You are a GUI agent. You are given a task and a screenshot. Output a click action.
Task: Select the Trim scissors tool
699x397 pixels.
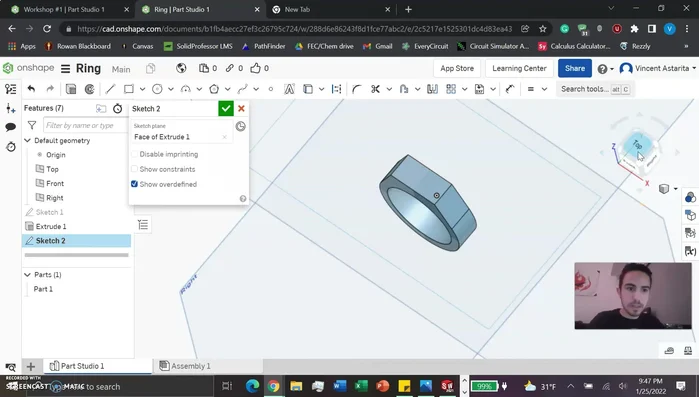[x=375, y=89]
